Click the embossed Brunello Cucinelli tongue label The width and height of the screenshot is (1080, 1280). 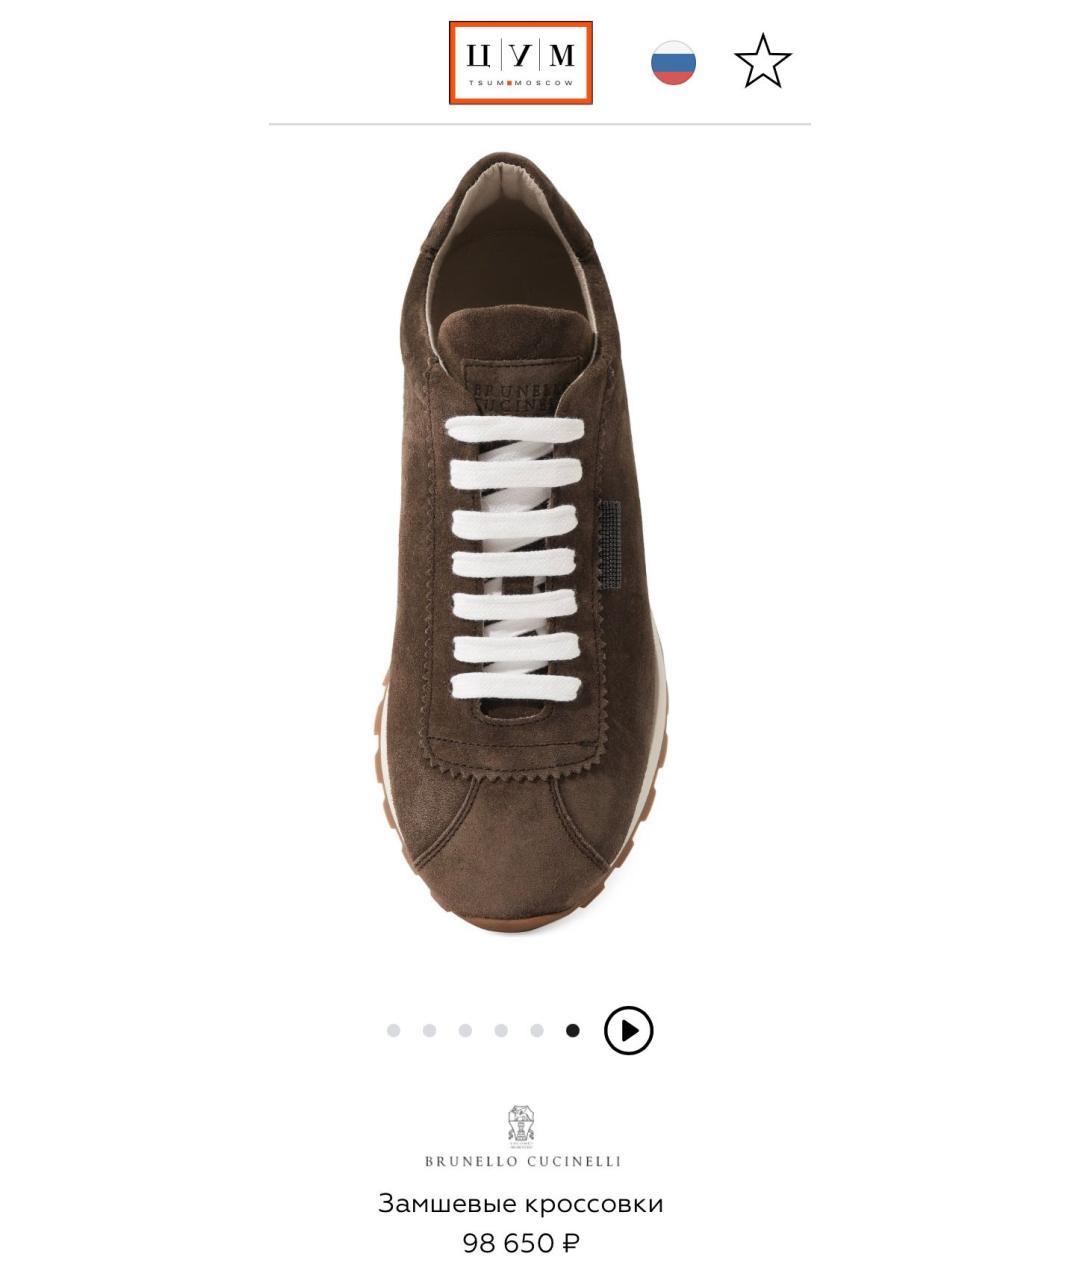click(513, 388)
